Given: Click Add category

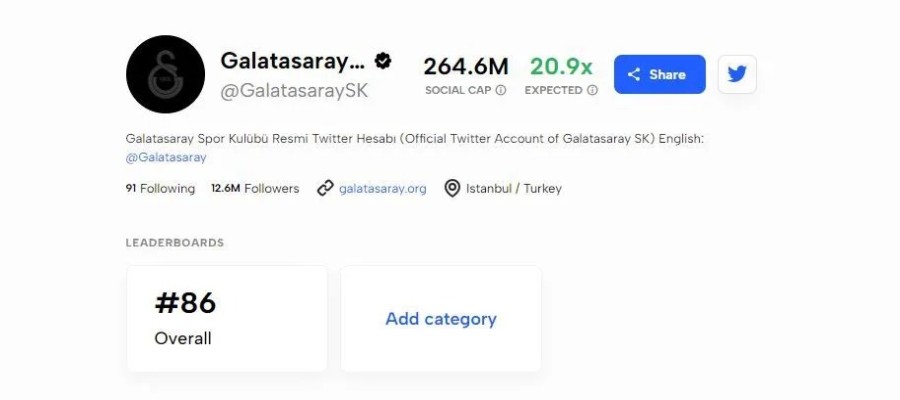Looking at the screenshot, I should click(x=441, y=319).
